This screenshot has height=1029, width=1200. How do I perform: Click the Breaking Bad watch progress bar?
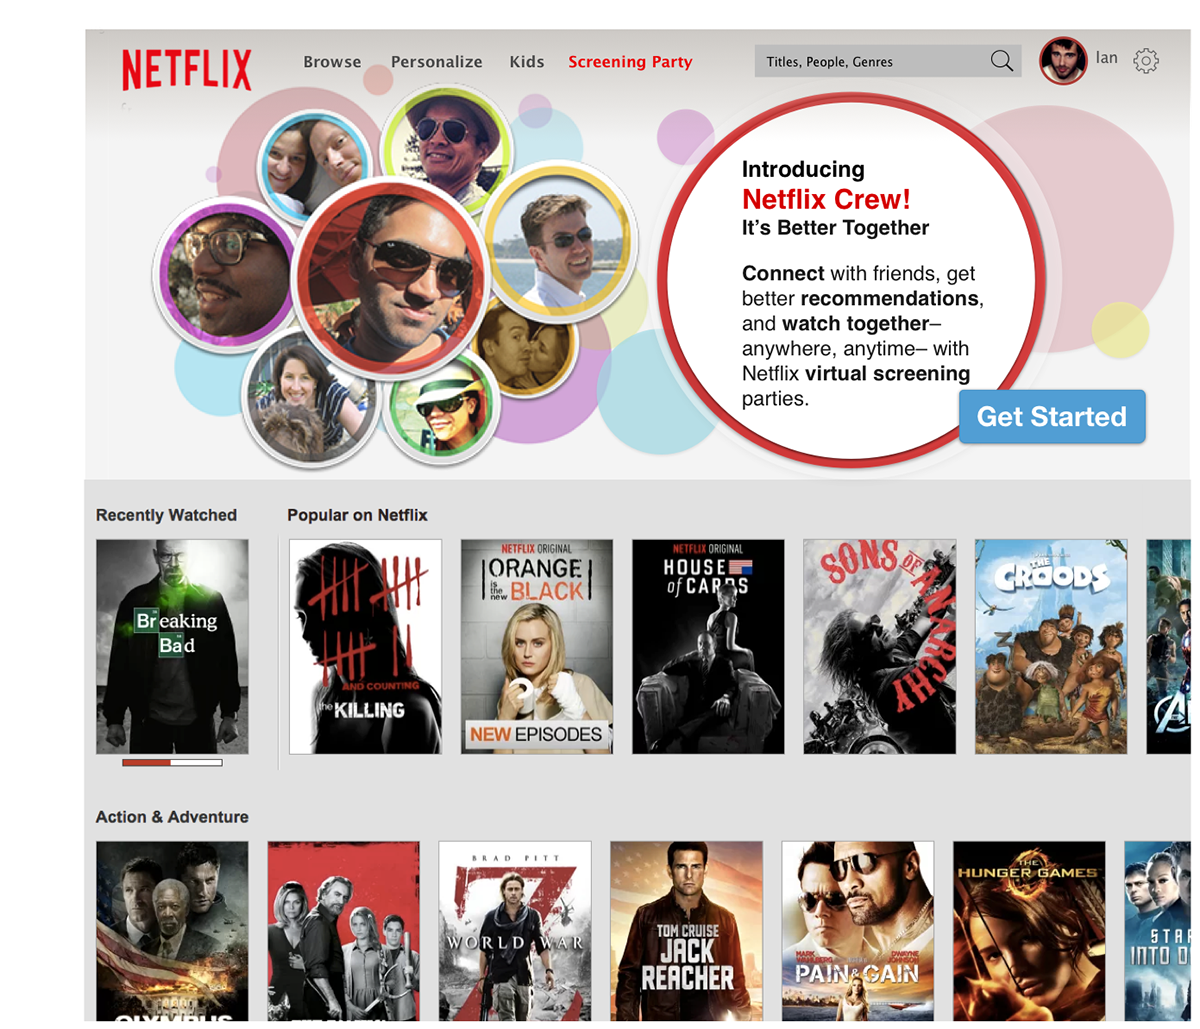pyautogui.click(x=172, y=762)
